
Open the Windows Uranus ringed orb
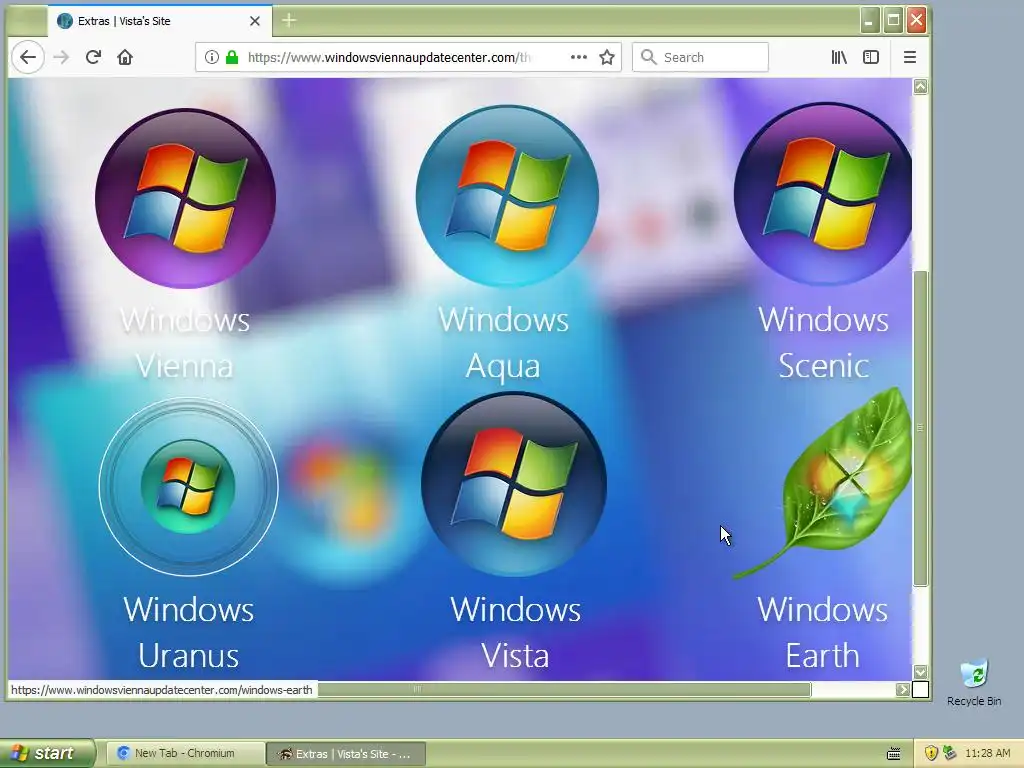pos(189,487)
